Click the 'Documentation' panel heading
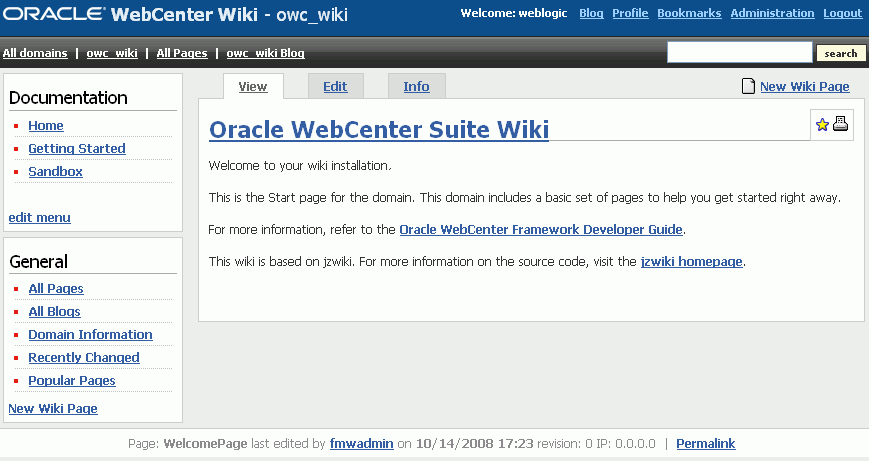Screen dimensions: 869x461 click(x=68, y=98)
